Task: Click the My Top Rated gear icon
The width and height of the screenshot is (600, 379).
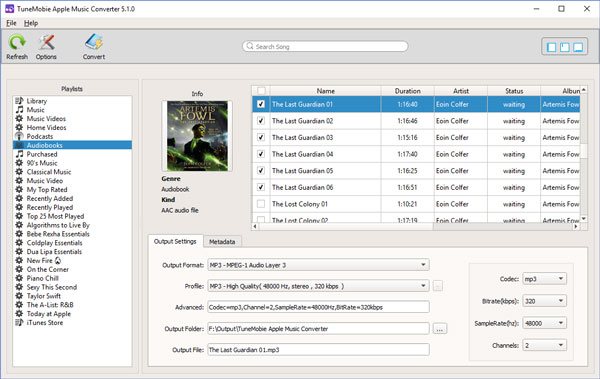Action: (19, 190)
